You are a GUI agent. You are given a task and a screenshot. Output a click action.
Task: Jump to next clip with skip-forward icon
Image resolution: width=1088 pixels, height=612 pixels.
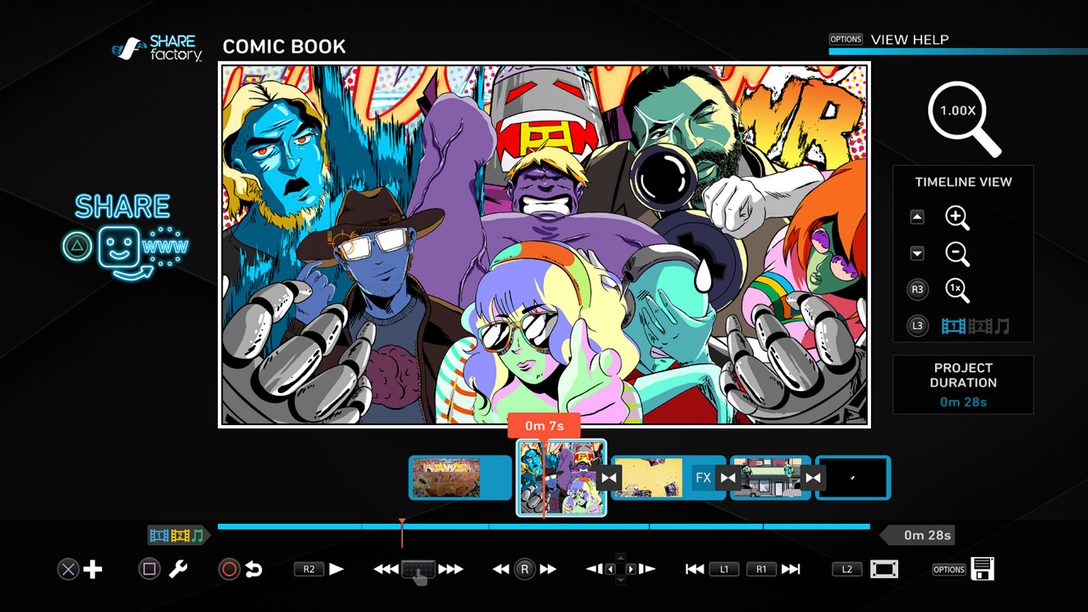(x=790, y=570)
